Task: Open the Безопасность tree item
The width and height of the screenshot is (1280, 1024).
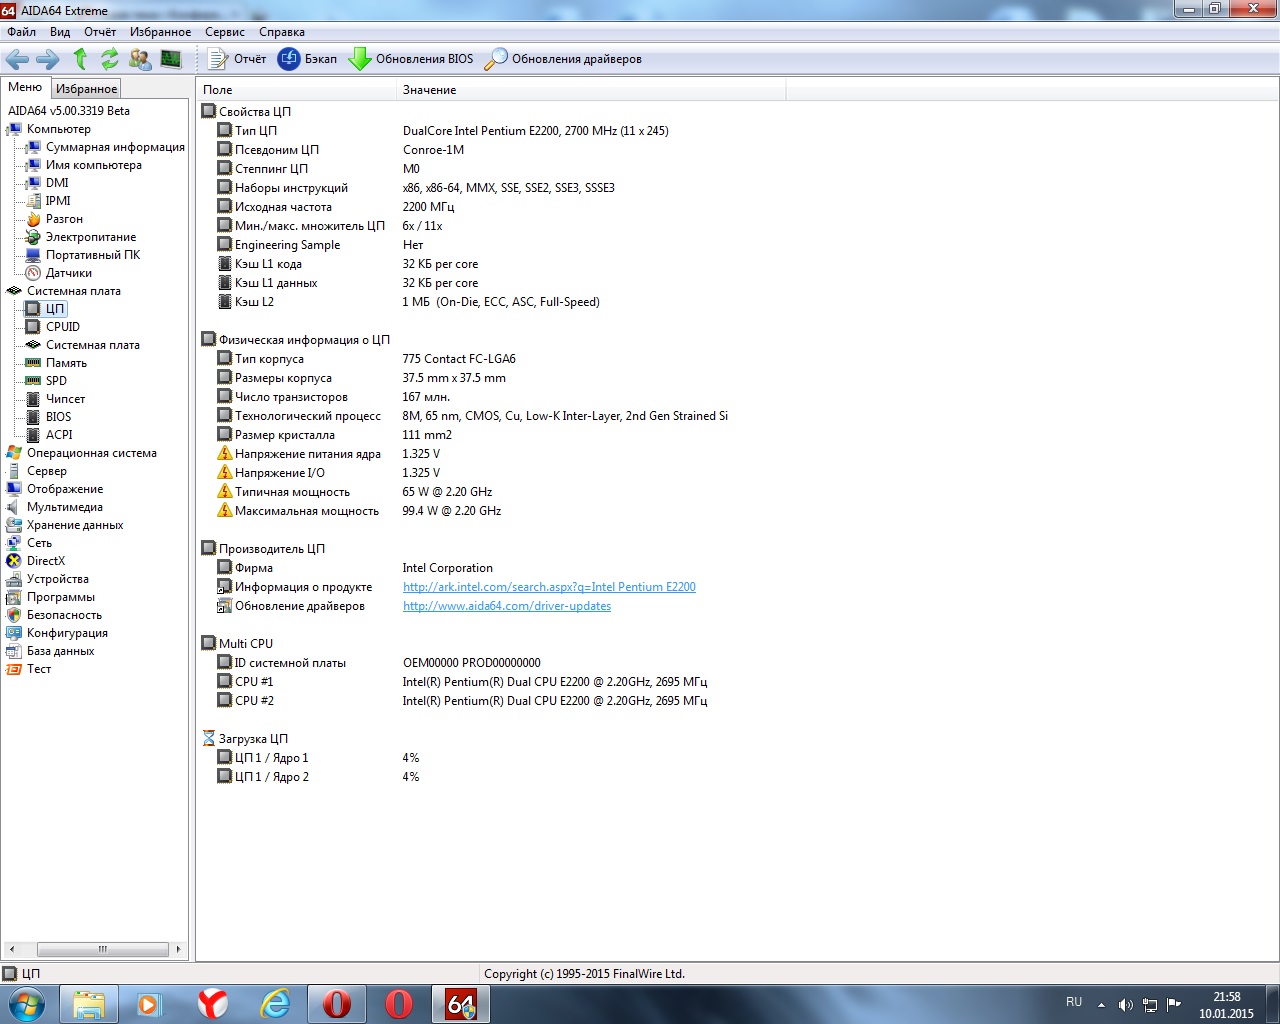Action: [64, 615]
